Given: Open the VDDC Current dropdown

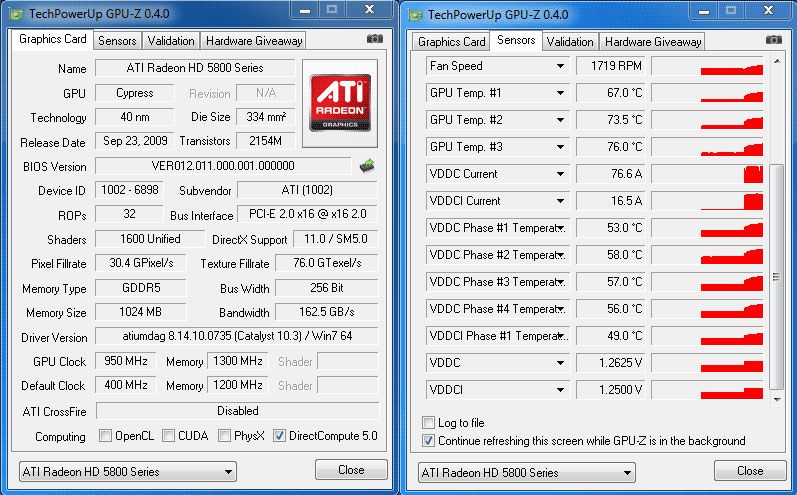Looking at the screenshot, I should 560,174.
